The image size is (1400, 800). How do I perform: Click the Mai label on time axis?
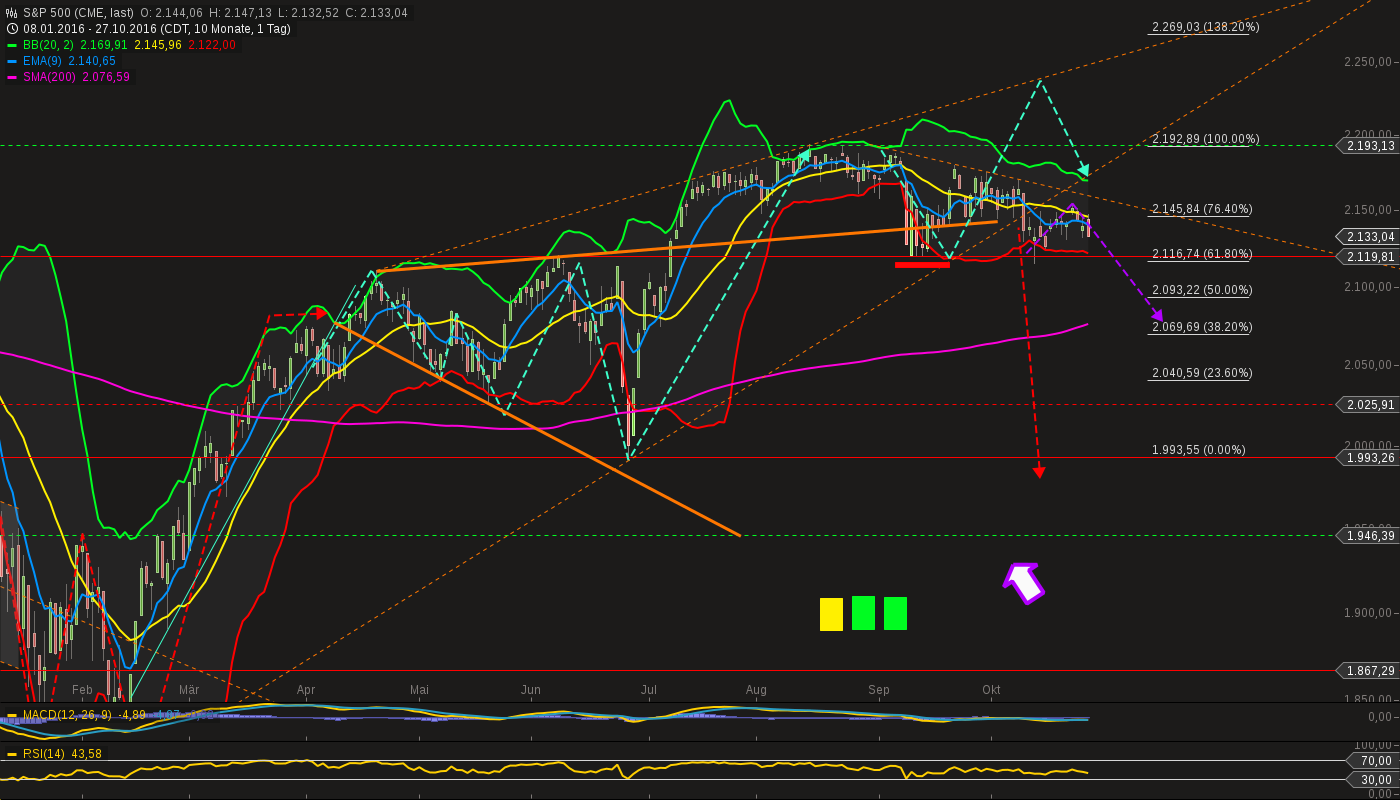tap(419, 690)
